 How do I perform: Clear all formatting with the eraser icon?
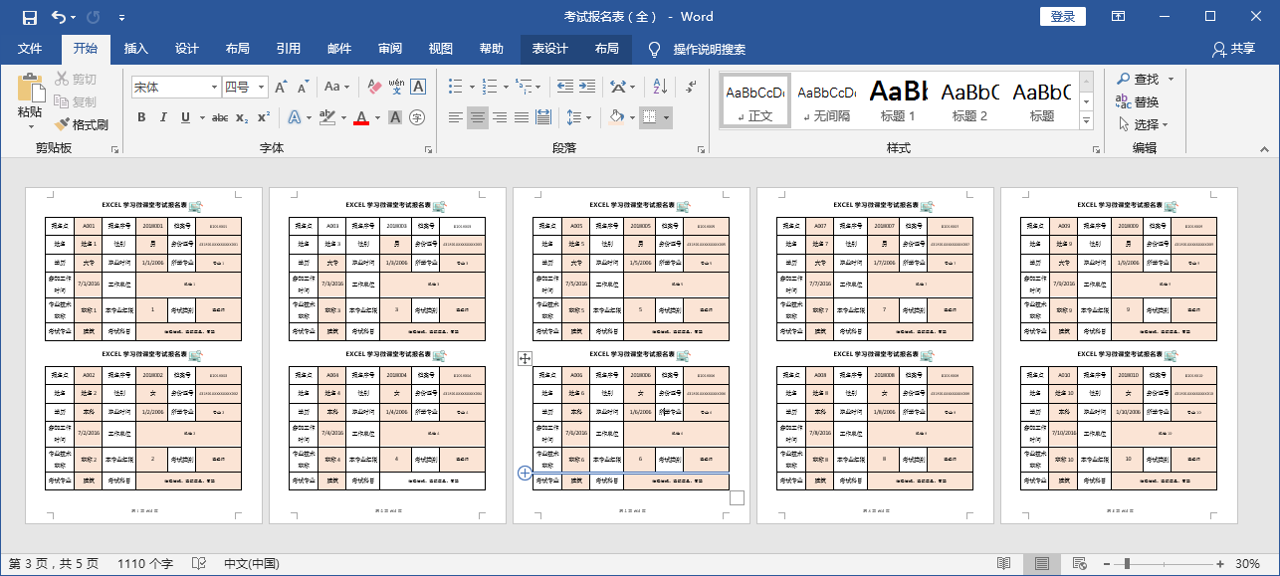click(375, 87)
